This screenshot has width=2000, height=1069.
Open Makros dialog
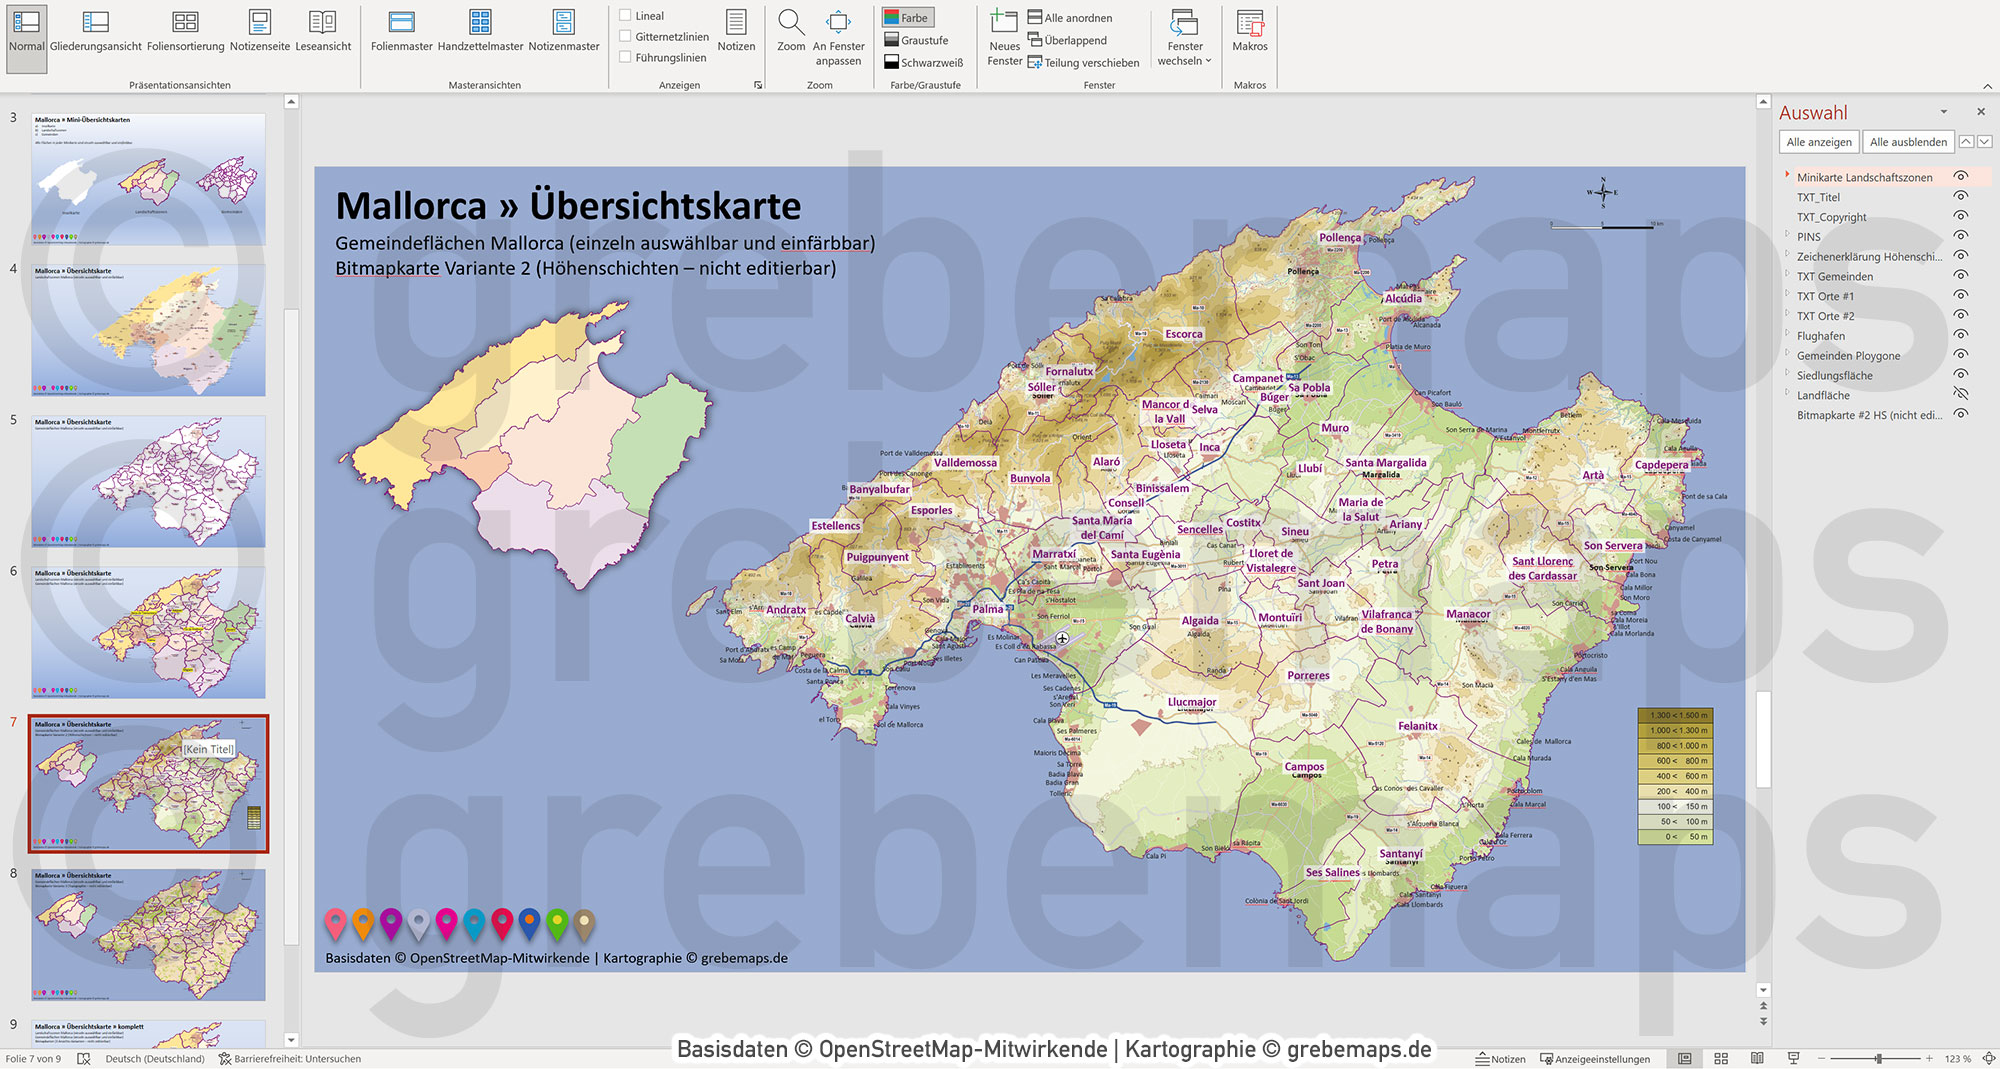1250,33
